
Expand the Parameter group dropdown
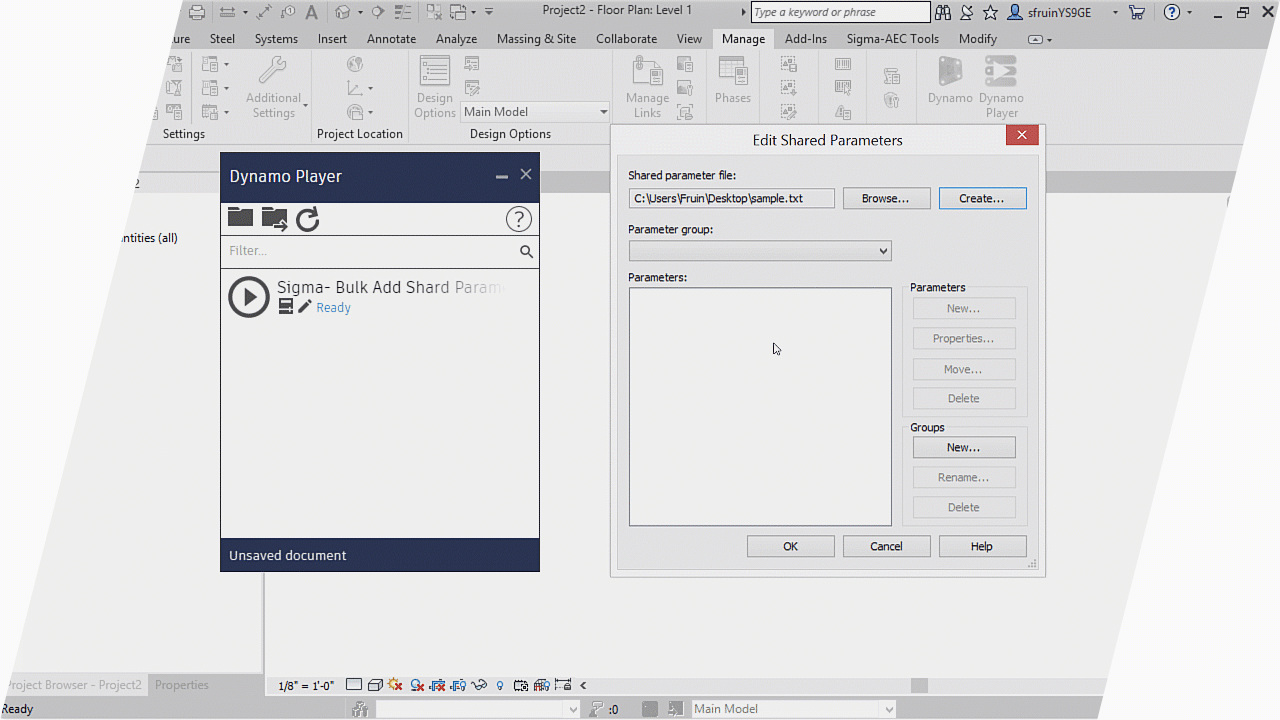760,251
